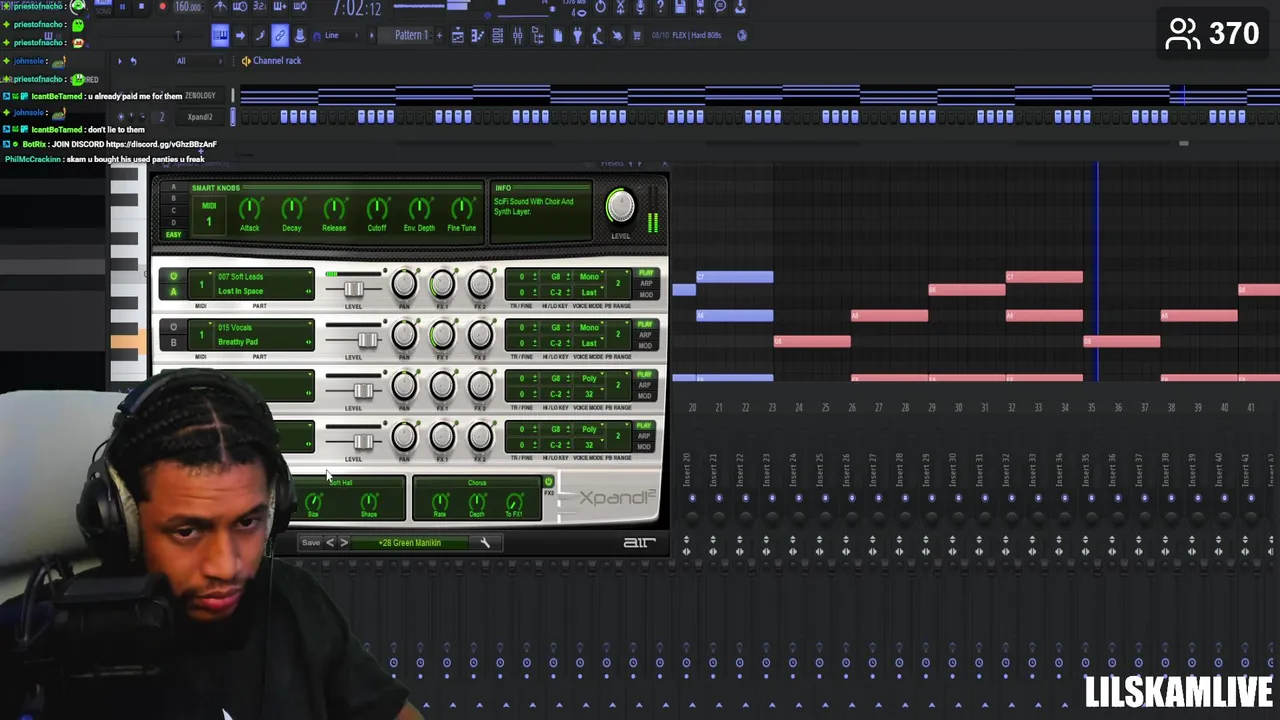Open part A Mono voice mode dropdown
Image resolution: width=1280 pixels, height=720 pixels.
(589, 277)
